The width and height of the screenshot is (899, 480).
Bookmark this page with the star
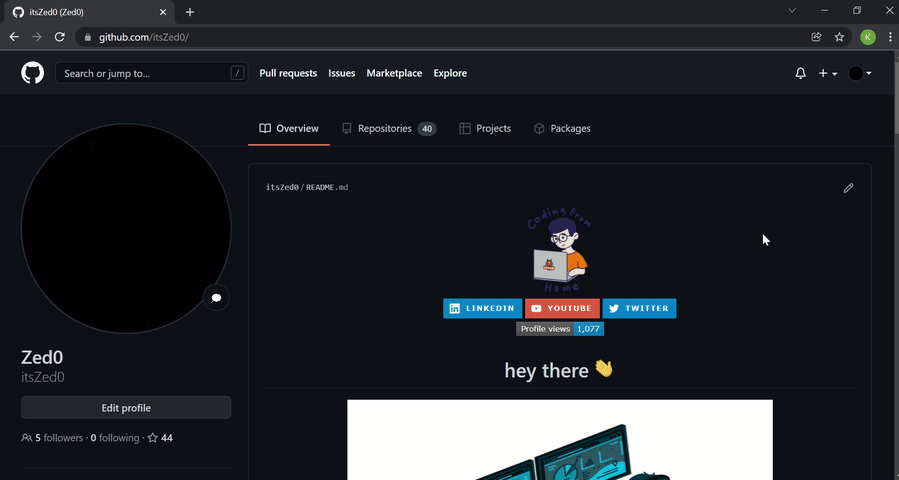pyautogui.click(x=839, y=37)
